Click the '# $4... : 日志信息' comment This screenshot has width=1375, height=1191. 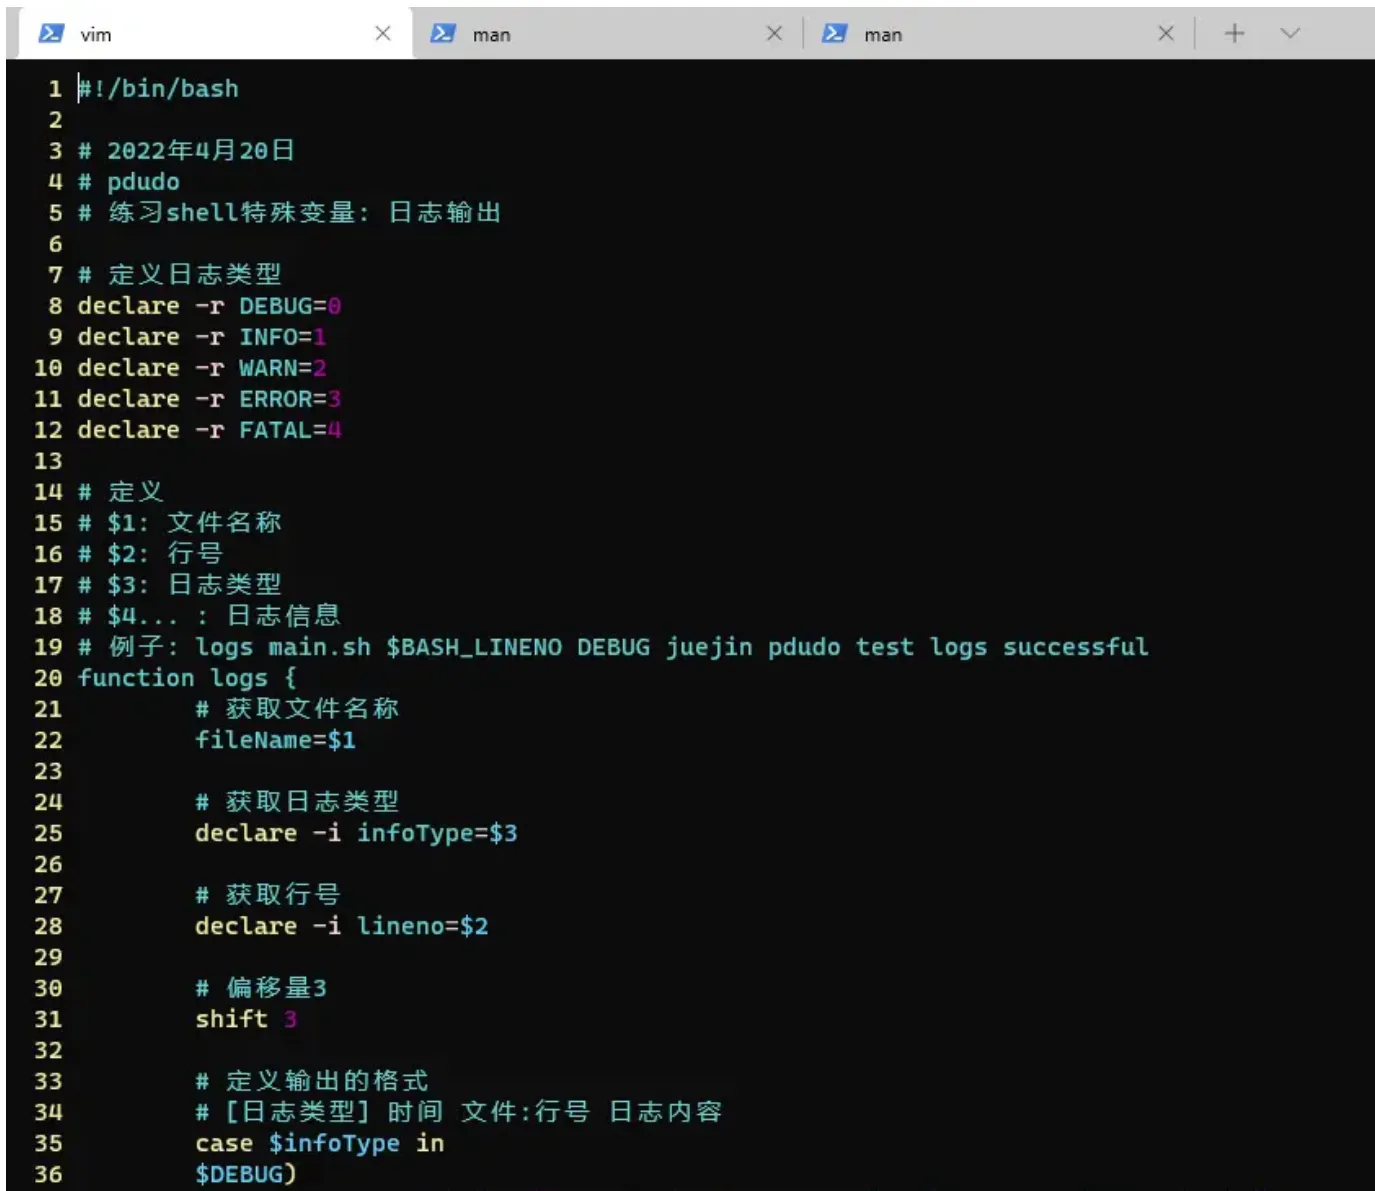(x=209, y=616)
